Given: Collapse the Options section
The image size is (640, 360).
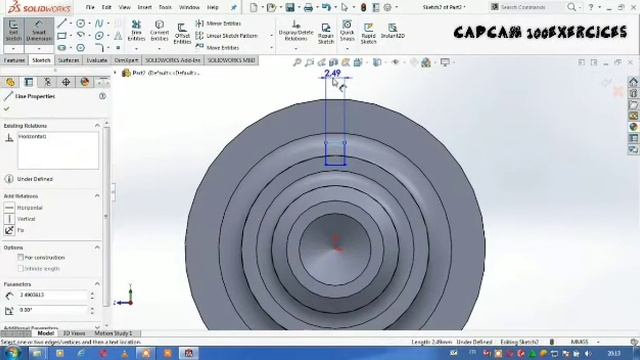Looking at the screenshot, I should click(97, 247).
